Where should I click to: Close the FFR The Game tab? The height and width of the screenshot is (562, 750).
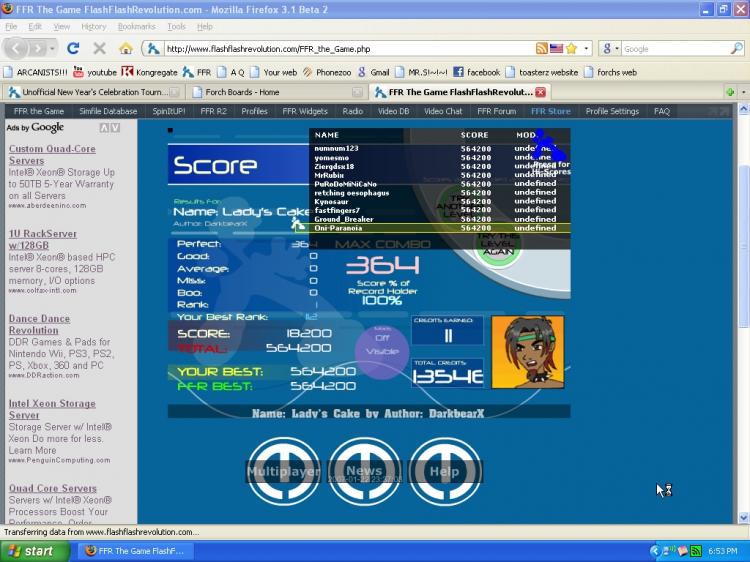[540, 92]
